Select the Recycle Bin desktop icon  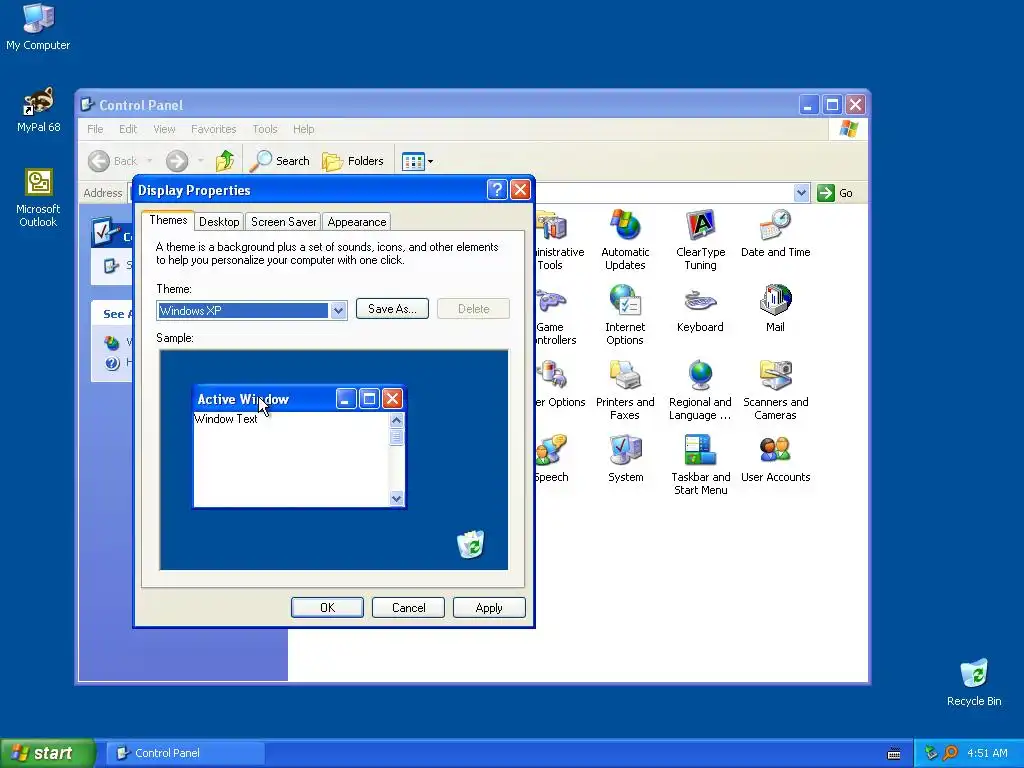click(x=974, y=683)
